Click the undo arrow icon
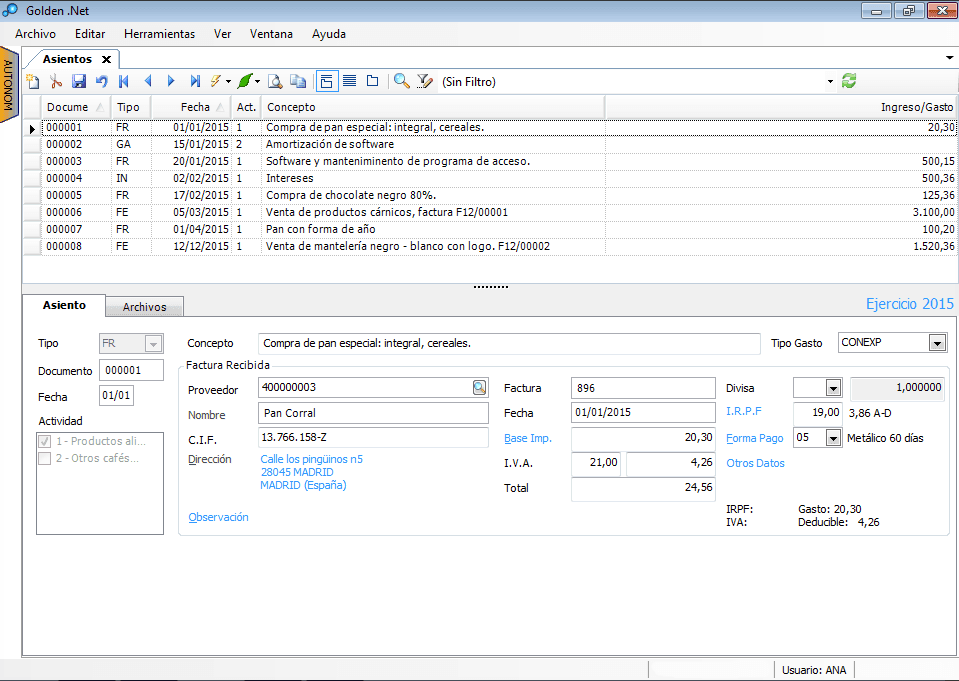The image size is (959, 681). (x=101, y=81)
